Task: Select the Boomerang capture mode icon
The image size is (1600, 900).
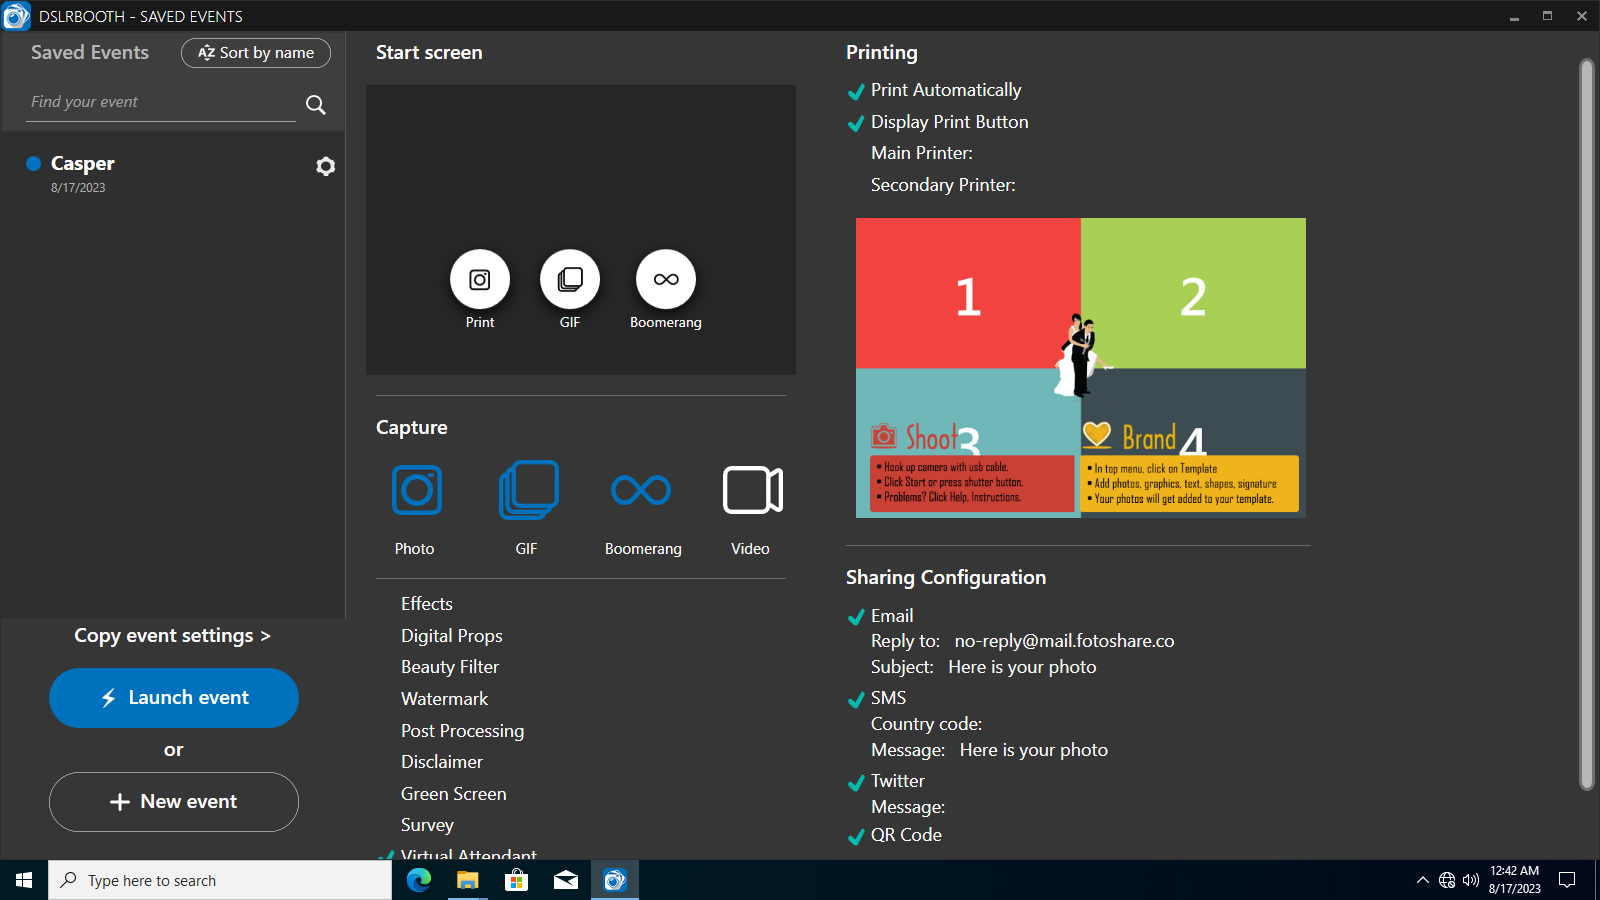Action: coord(641,490)
